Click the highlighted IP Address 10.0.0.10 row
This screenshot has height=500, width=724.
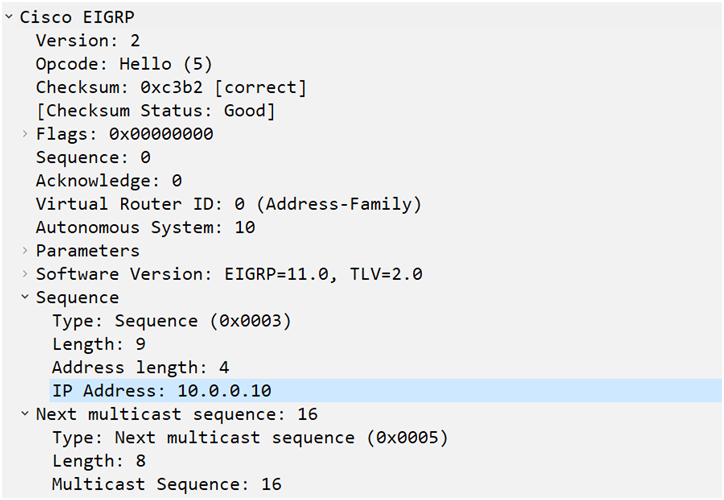(386, 391)
